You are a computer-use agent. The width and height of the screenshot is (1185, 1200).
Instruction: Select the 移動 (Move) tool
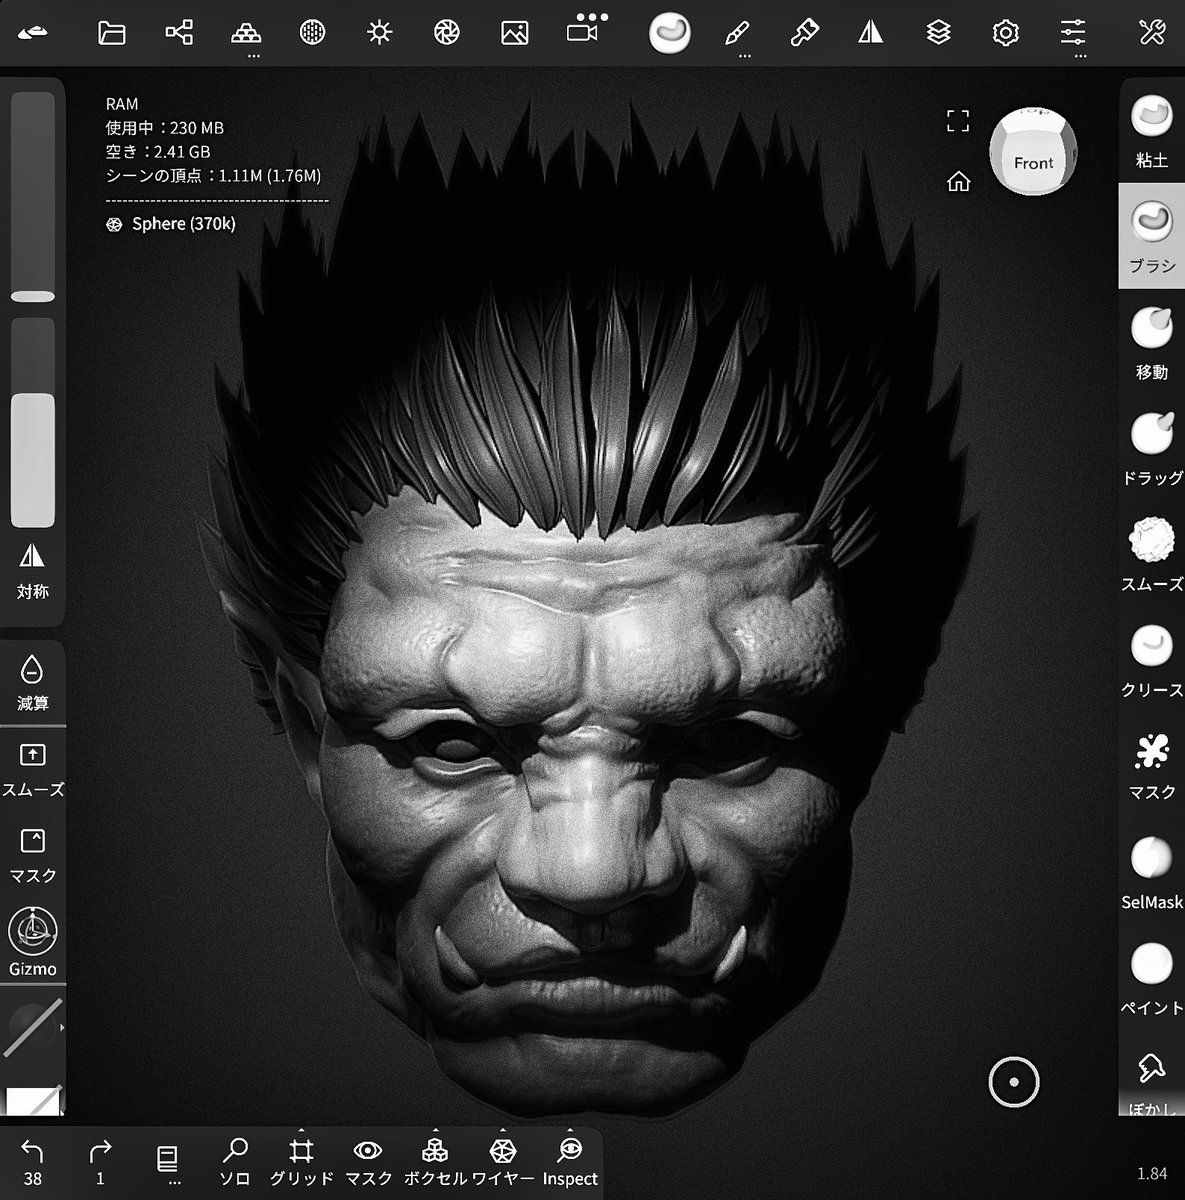click(x=1152, y=343)
